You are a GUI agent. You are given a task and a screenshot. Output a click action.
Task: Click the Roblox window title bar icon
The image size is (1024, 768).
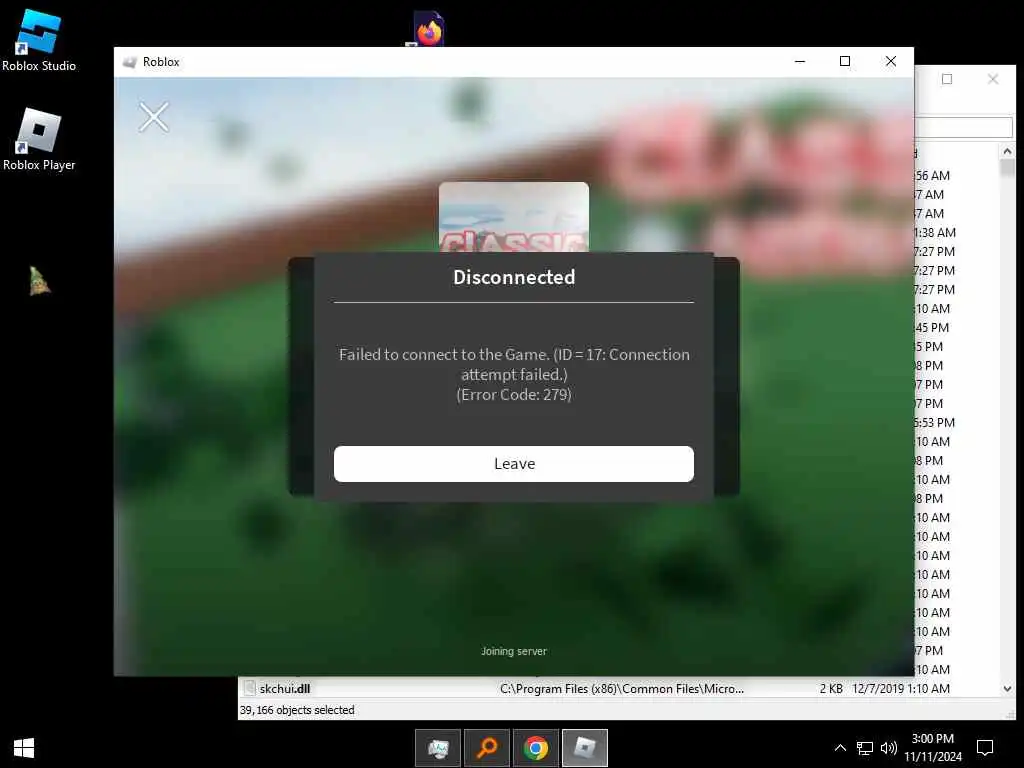(130, 62)
